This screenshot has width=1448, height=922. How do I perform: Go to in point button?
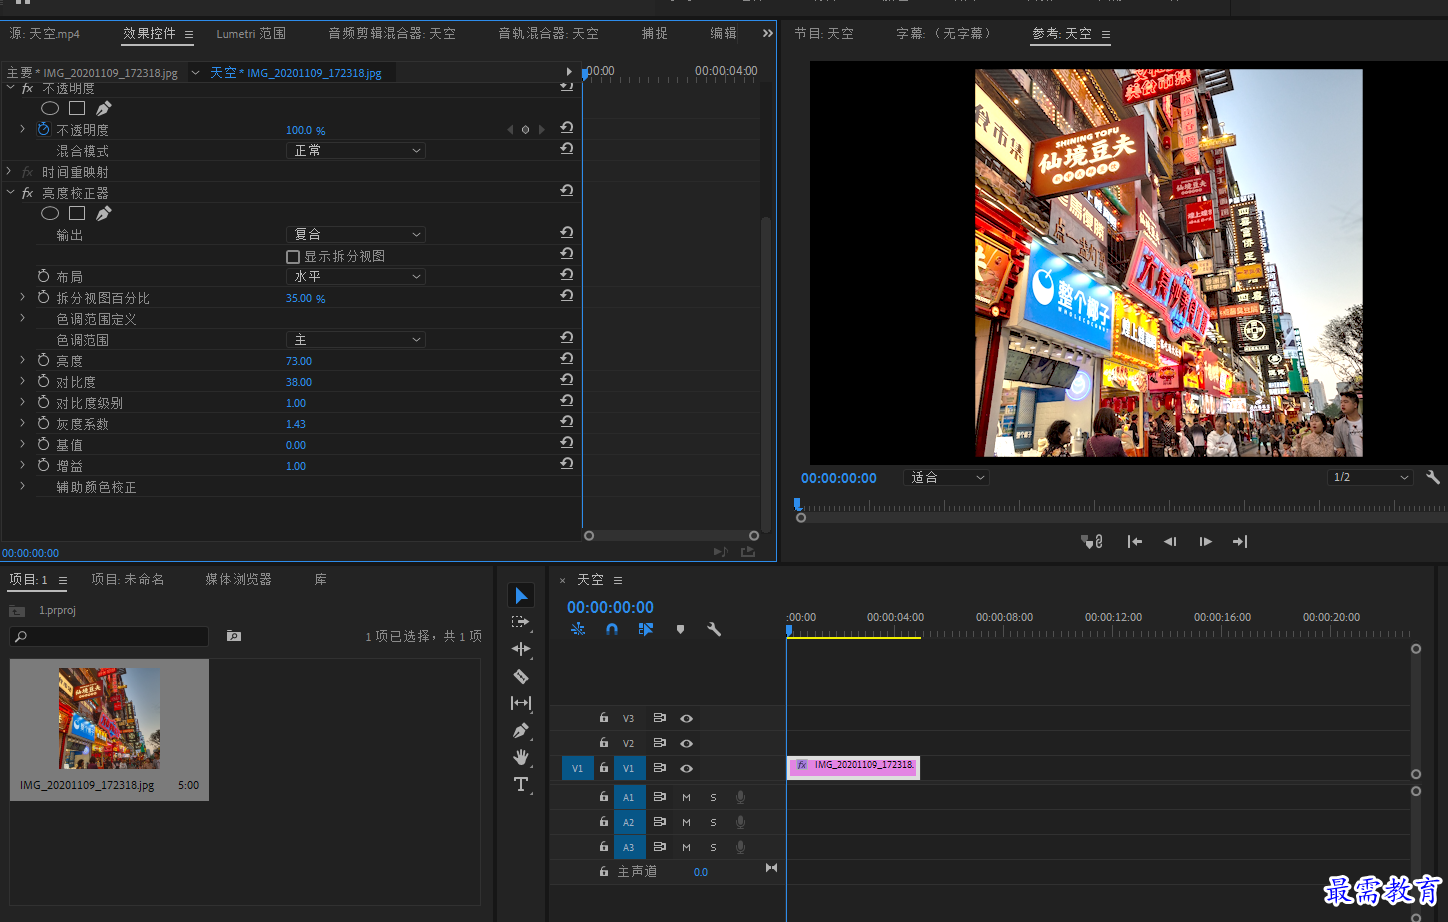click(1134, 541)
